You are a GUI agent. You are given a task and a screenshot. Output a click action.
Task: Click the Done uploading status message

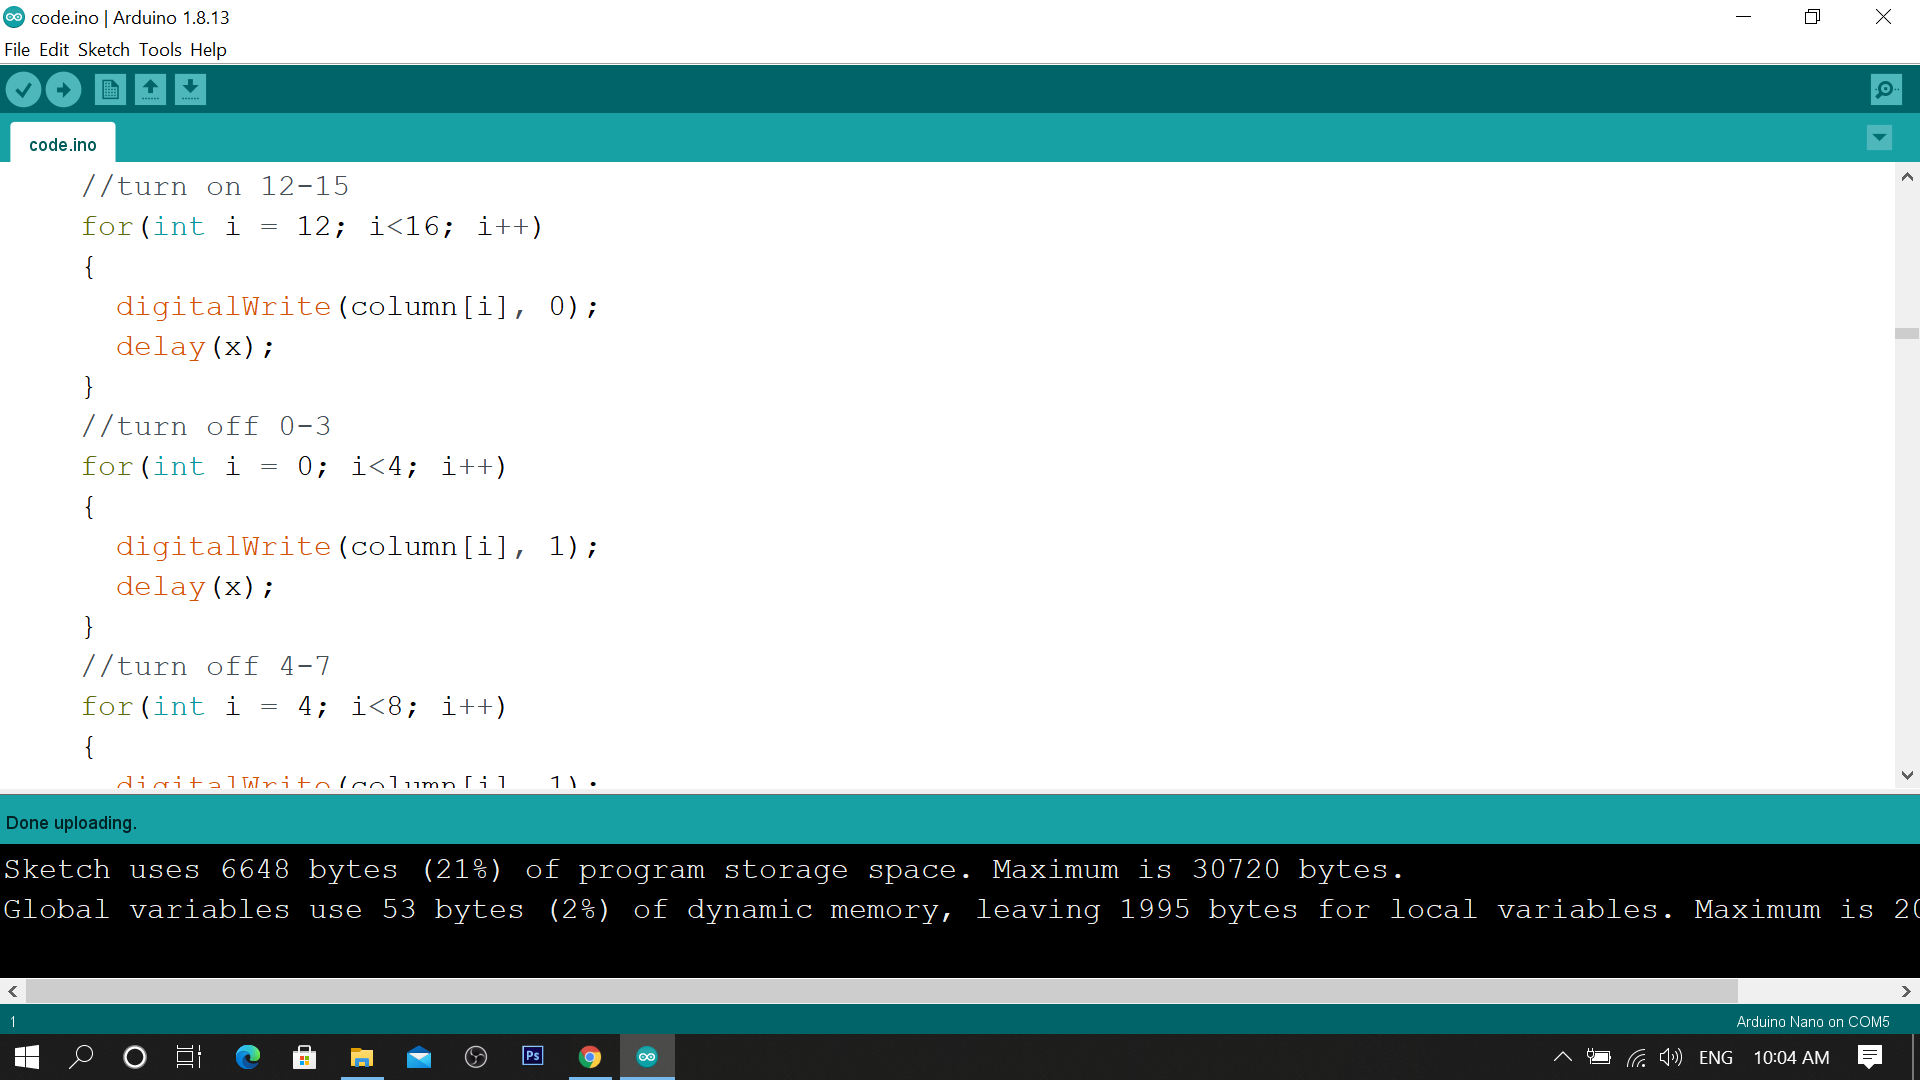tap(71, 822)
